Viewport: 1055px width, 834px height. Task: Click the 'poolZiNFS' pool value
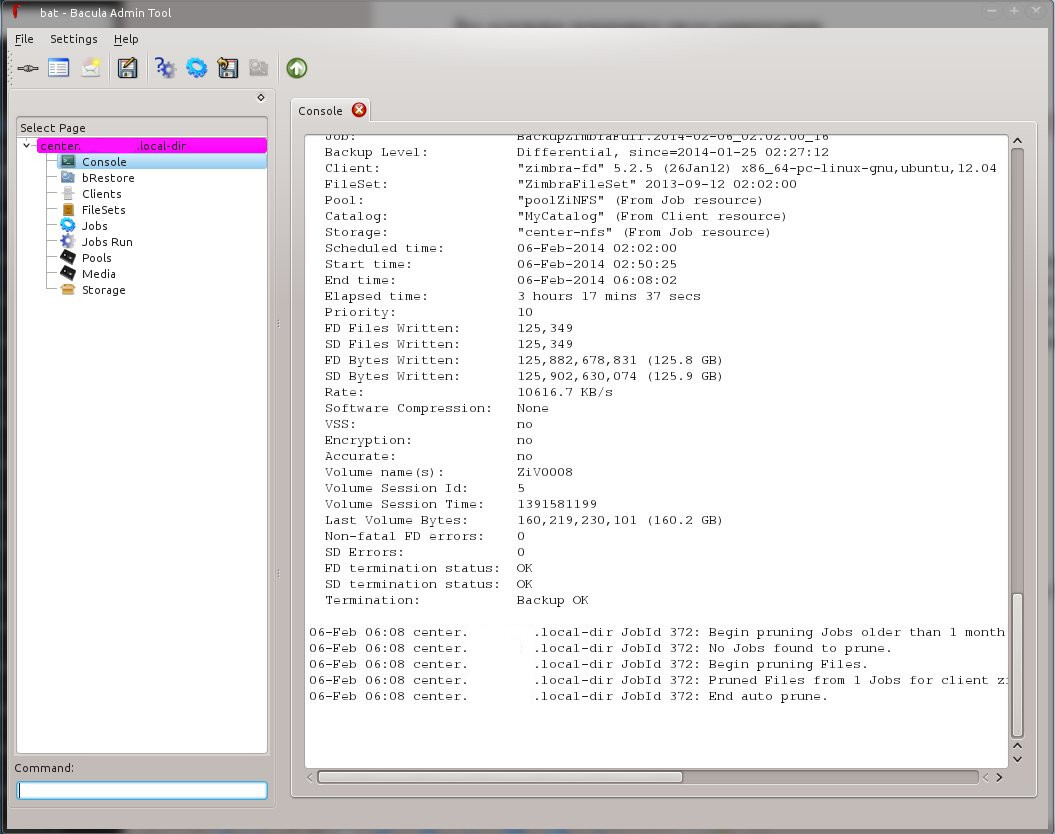point(560,200)
